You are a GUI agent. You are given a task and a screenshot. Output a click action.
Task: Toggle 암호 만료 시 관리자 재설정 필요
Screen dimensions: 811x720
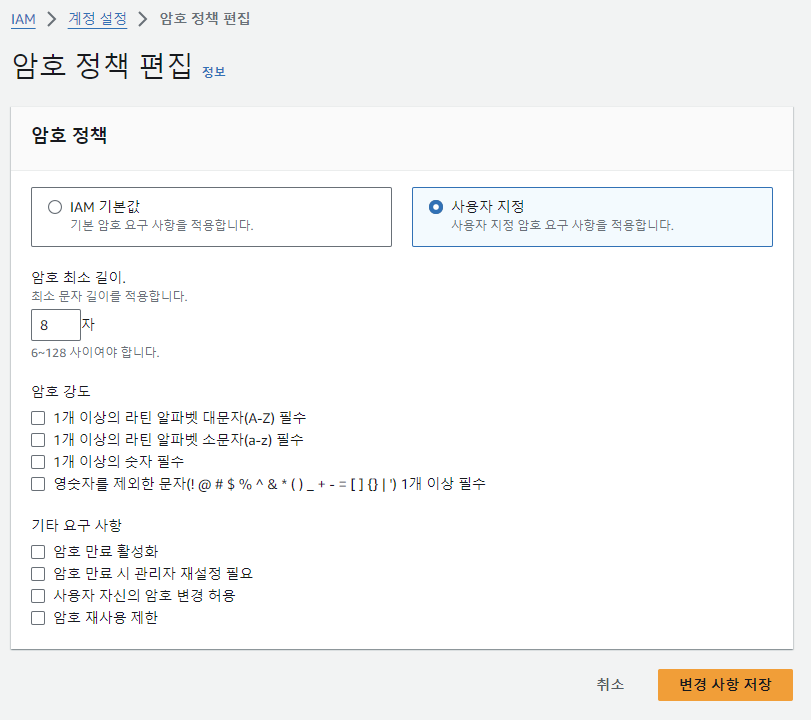[38, 574]
